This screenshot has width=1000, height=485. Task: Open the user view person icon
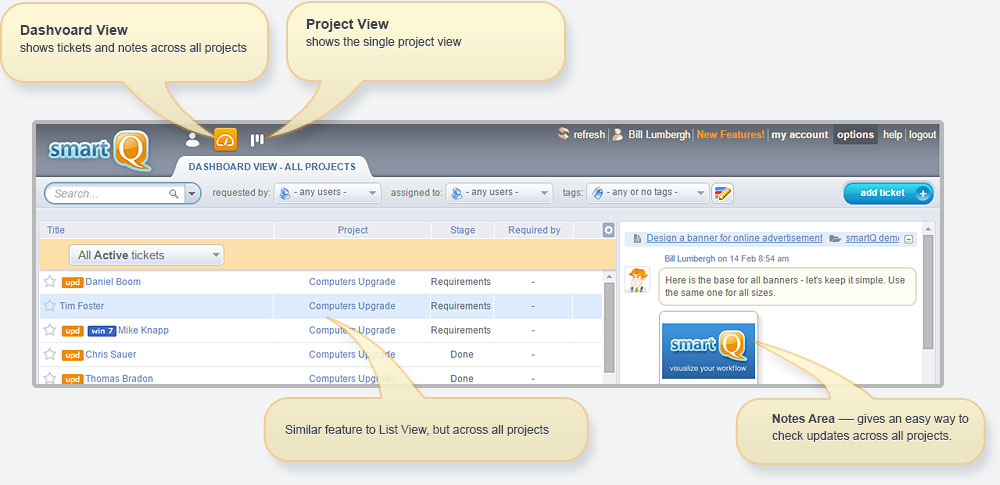tap(193, 140)
